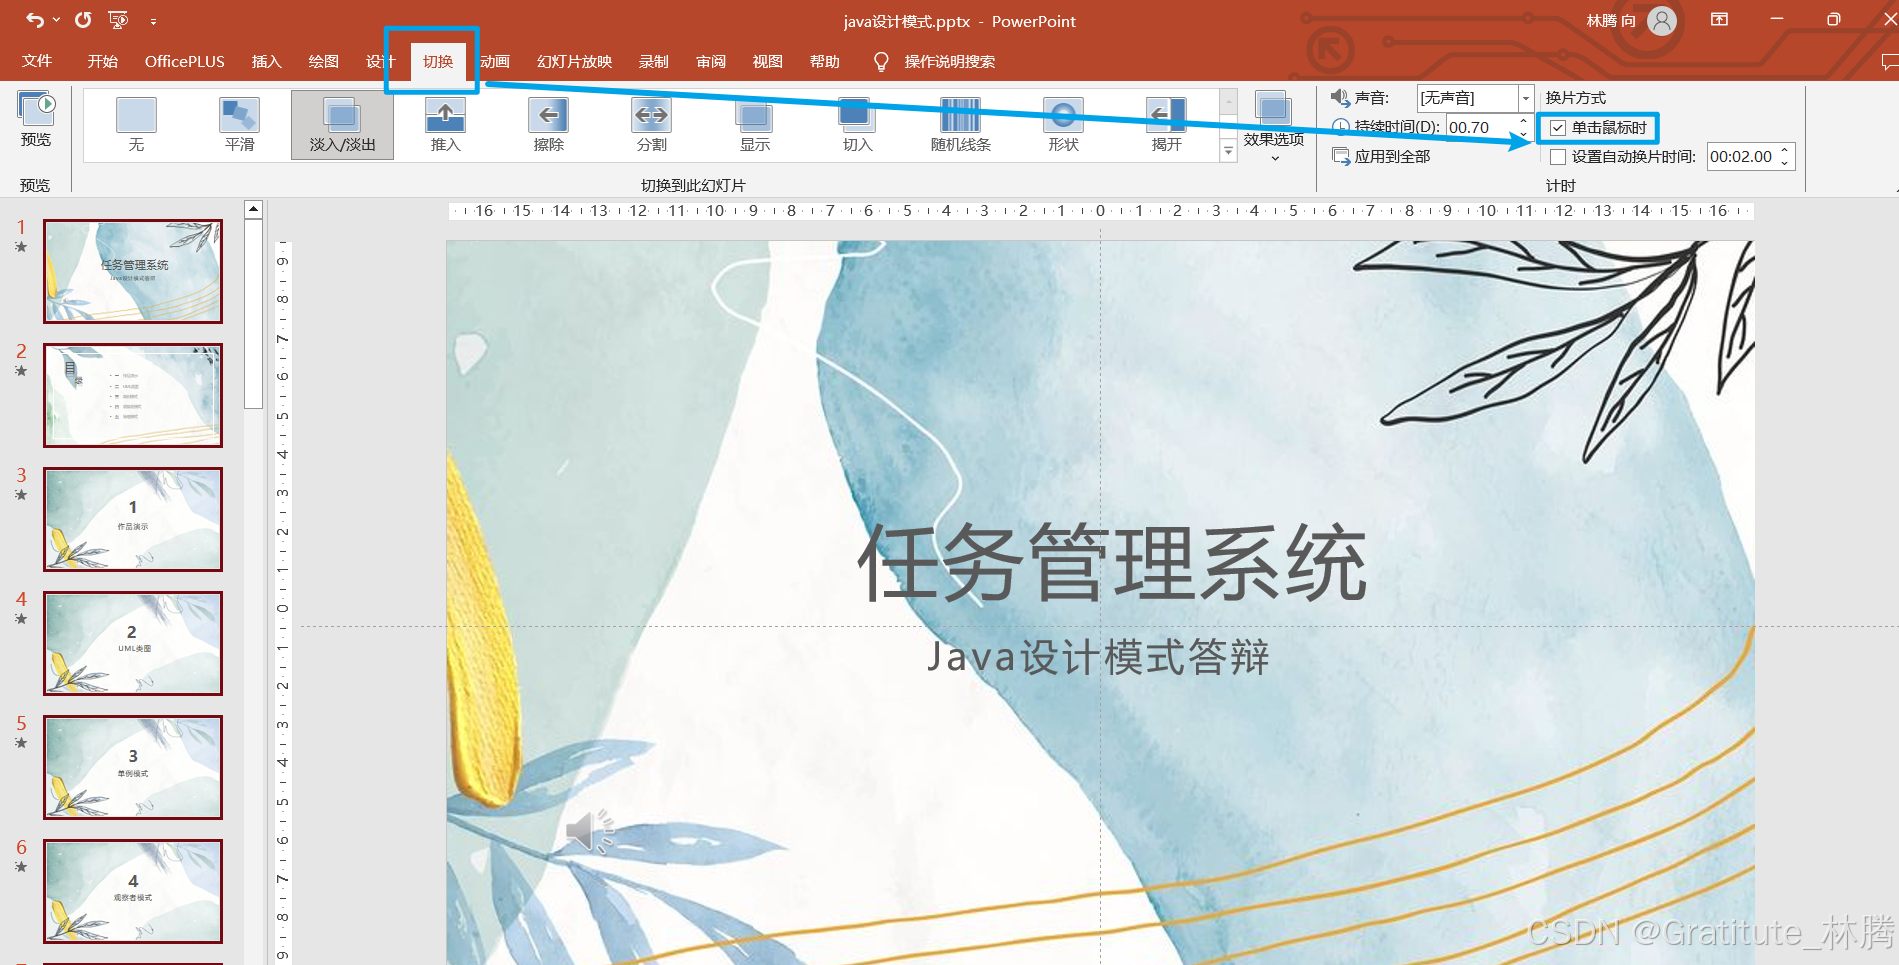Click the duration (持续时间) field 00.70

[x=1480, y=127]
